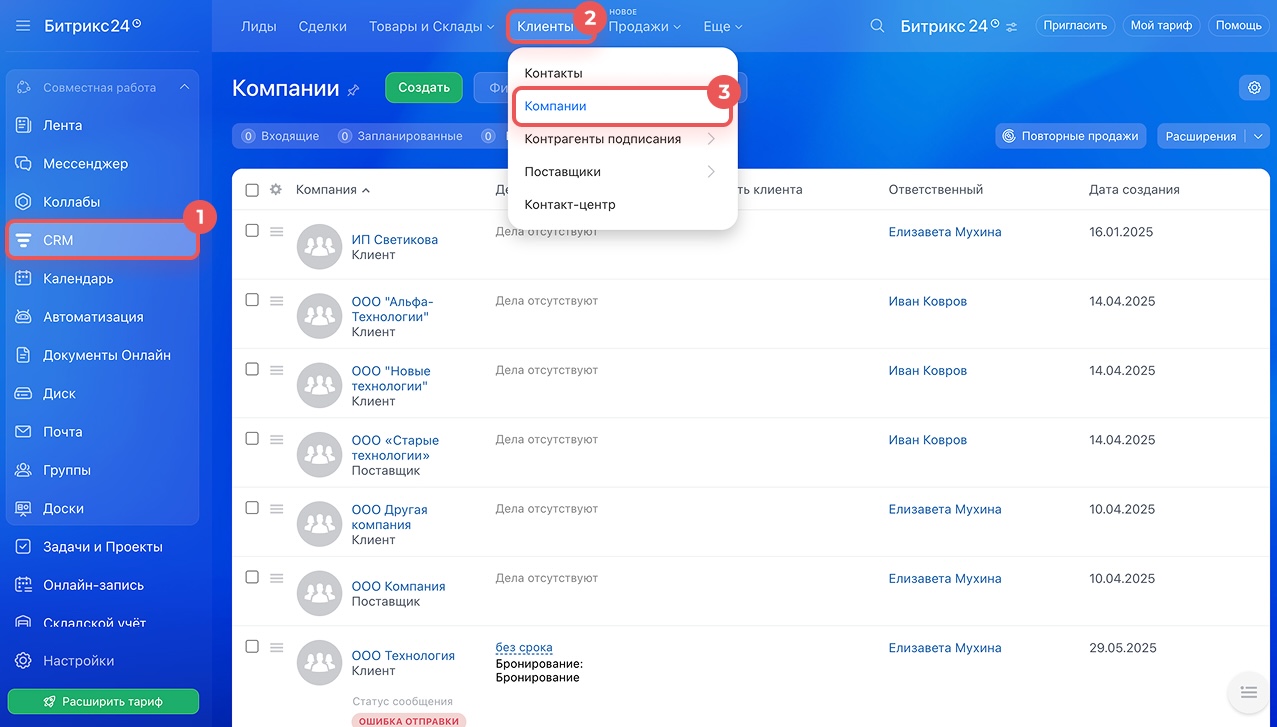Click the search magnifier icon in header
This screenshot has width=1277, height=727.
click(877, 26)
